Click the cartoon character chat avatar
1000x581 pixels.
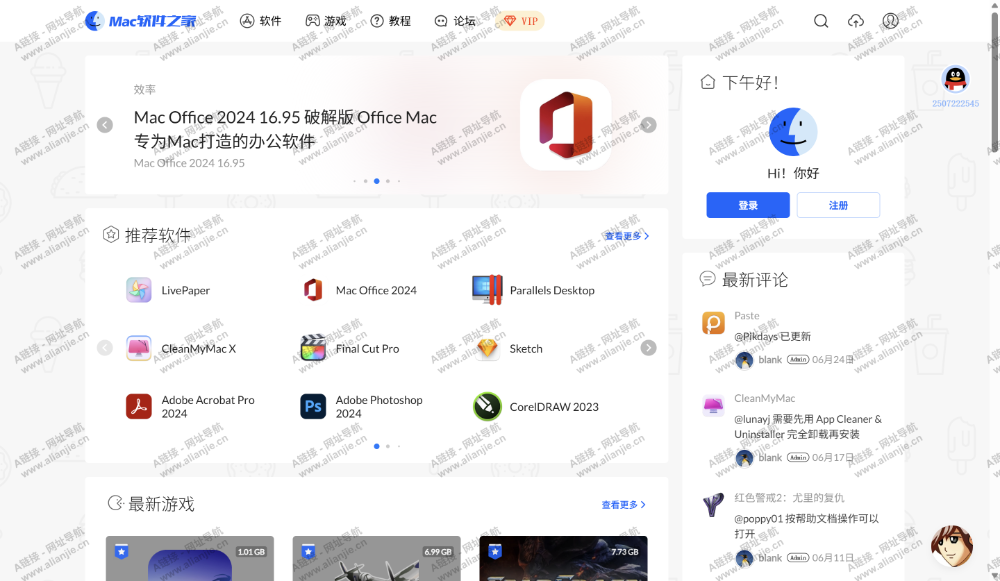[x=952, y=547]
